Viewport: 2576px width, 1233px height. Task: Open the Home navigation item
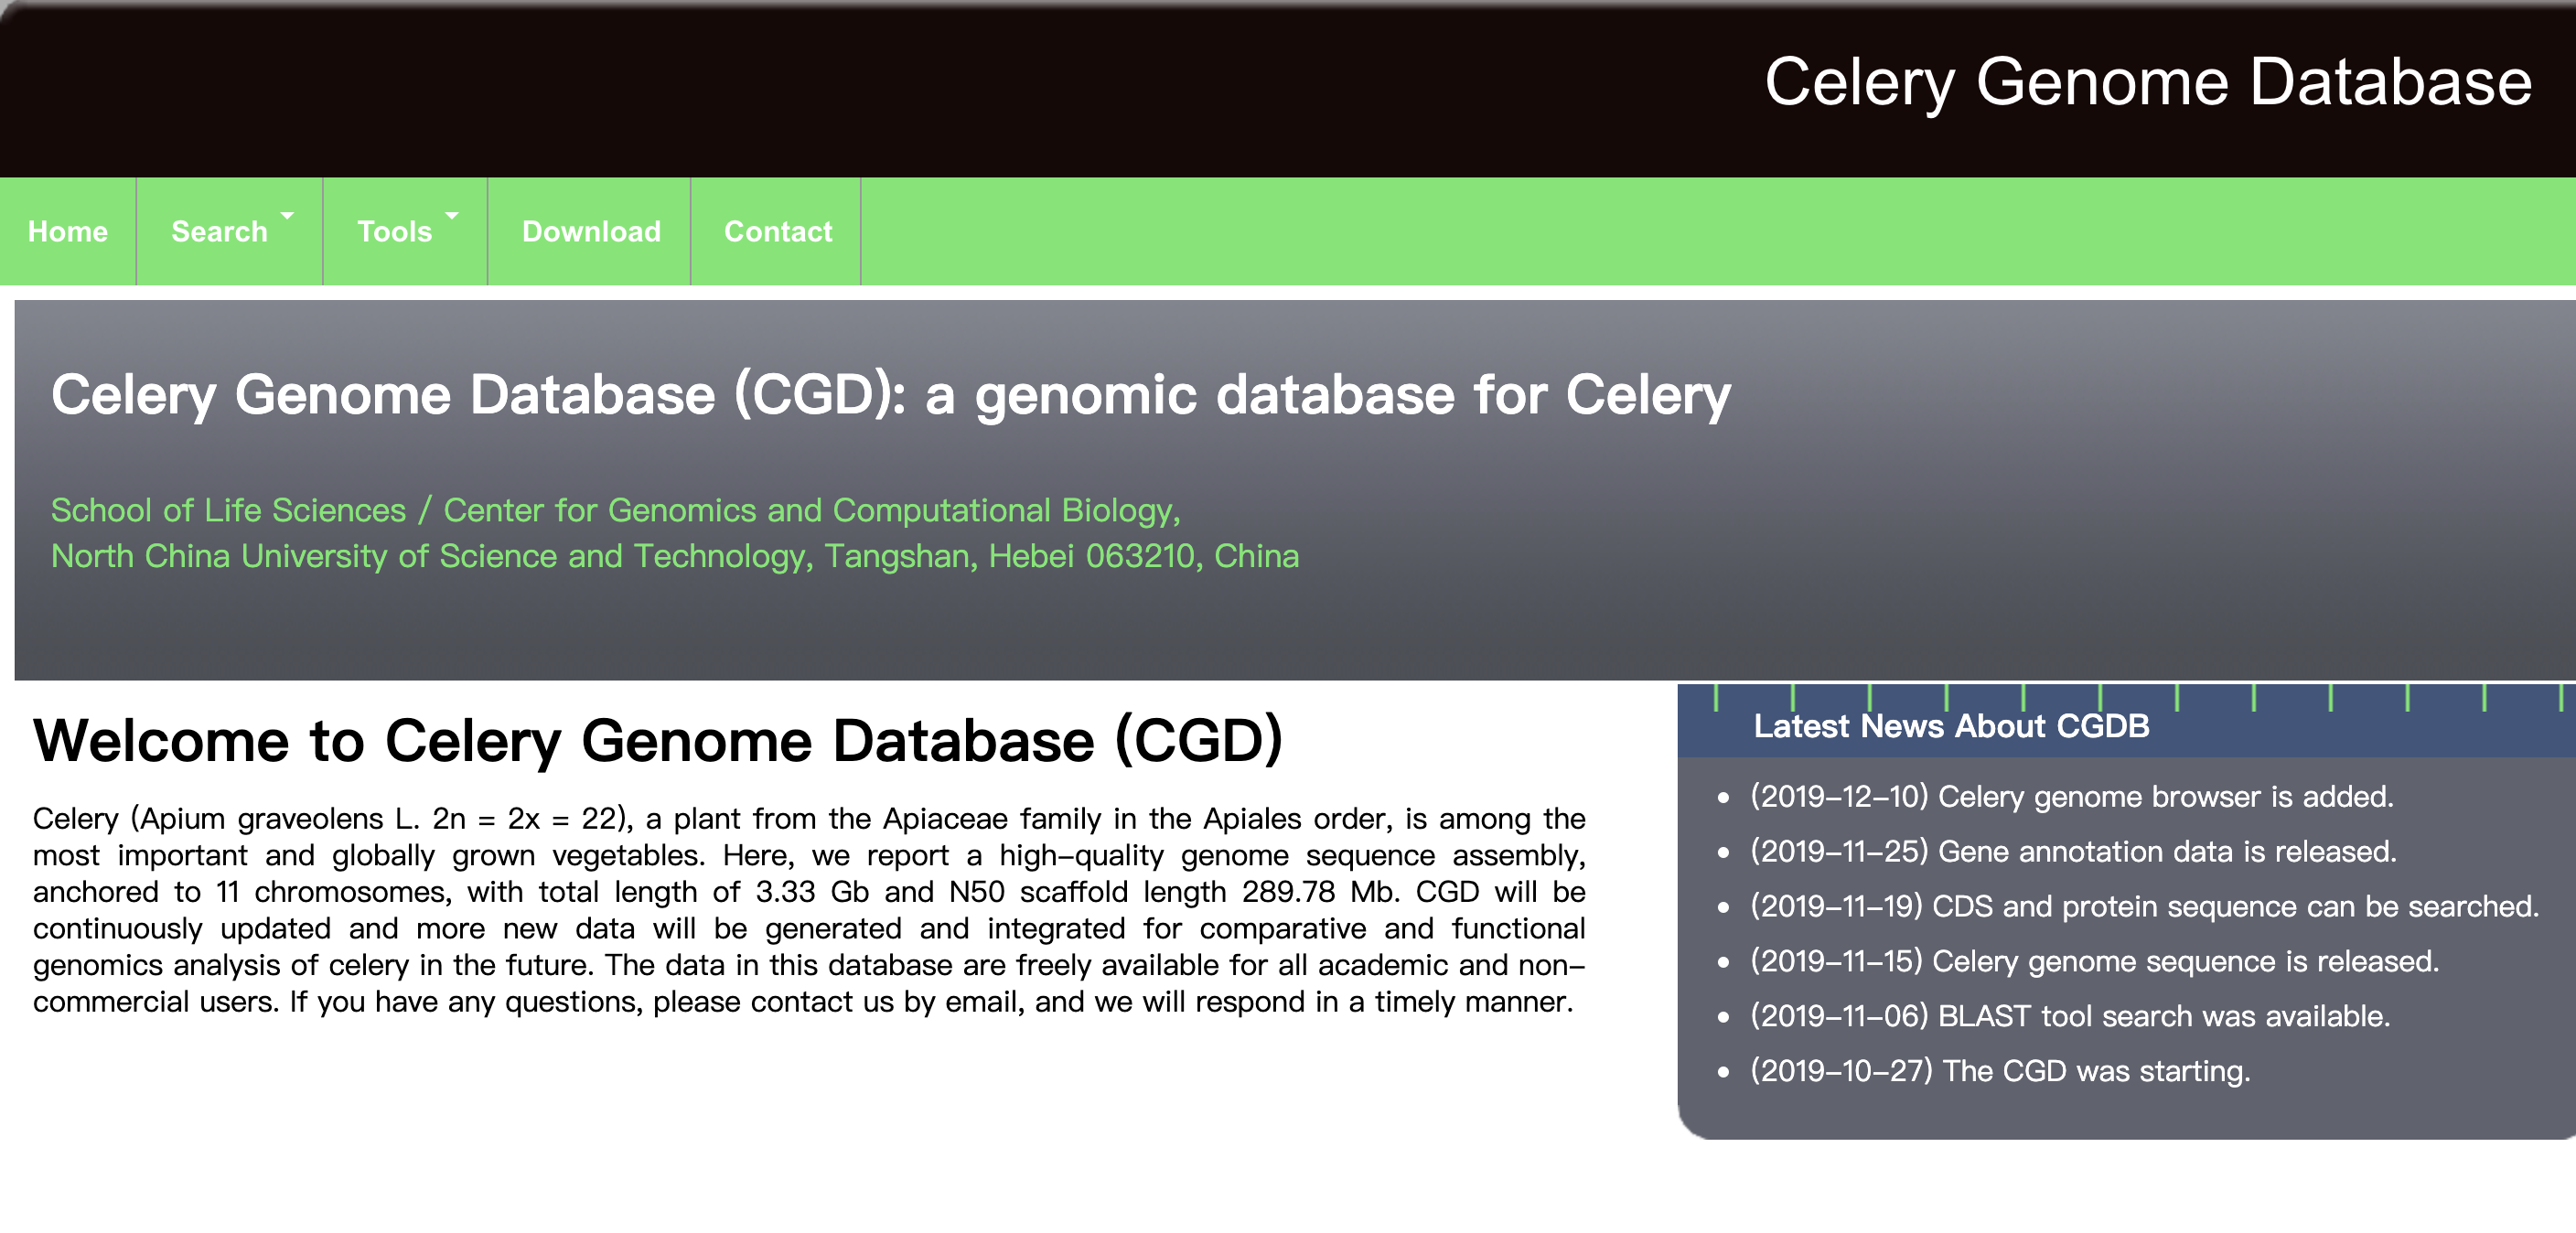click(68, 231)
